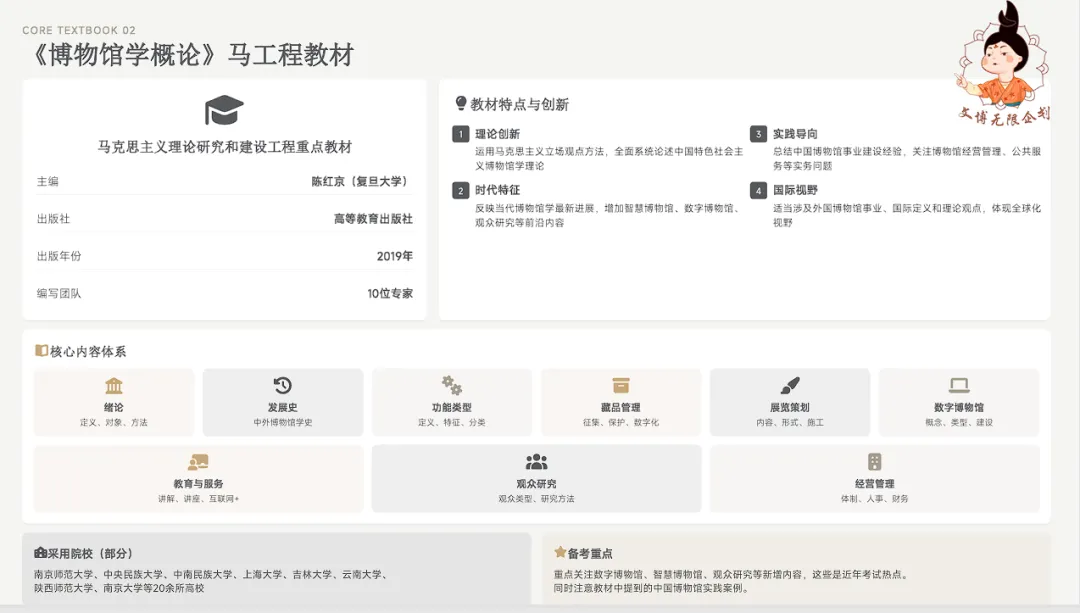Viewport: 1080px width, 613px height.
Task: Click the 核心内容体系 section heading
Action: (88, 351)
